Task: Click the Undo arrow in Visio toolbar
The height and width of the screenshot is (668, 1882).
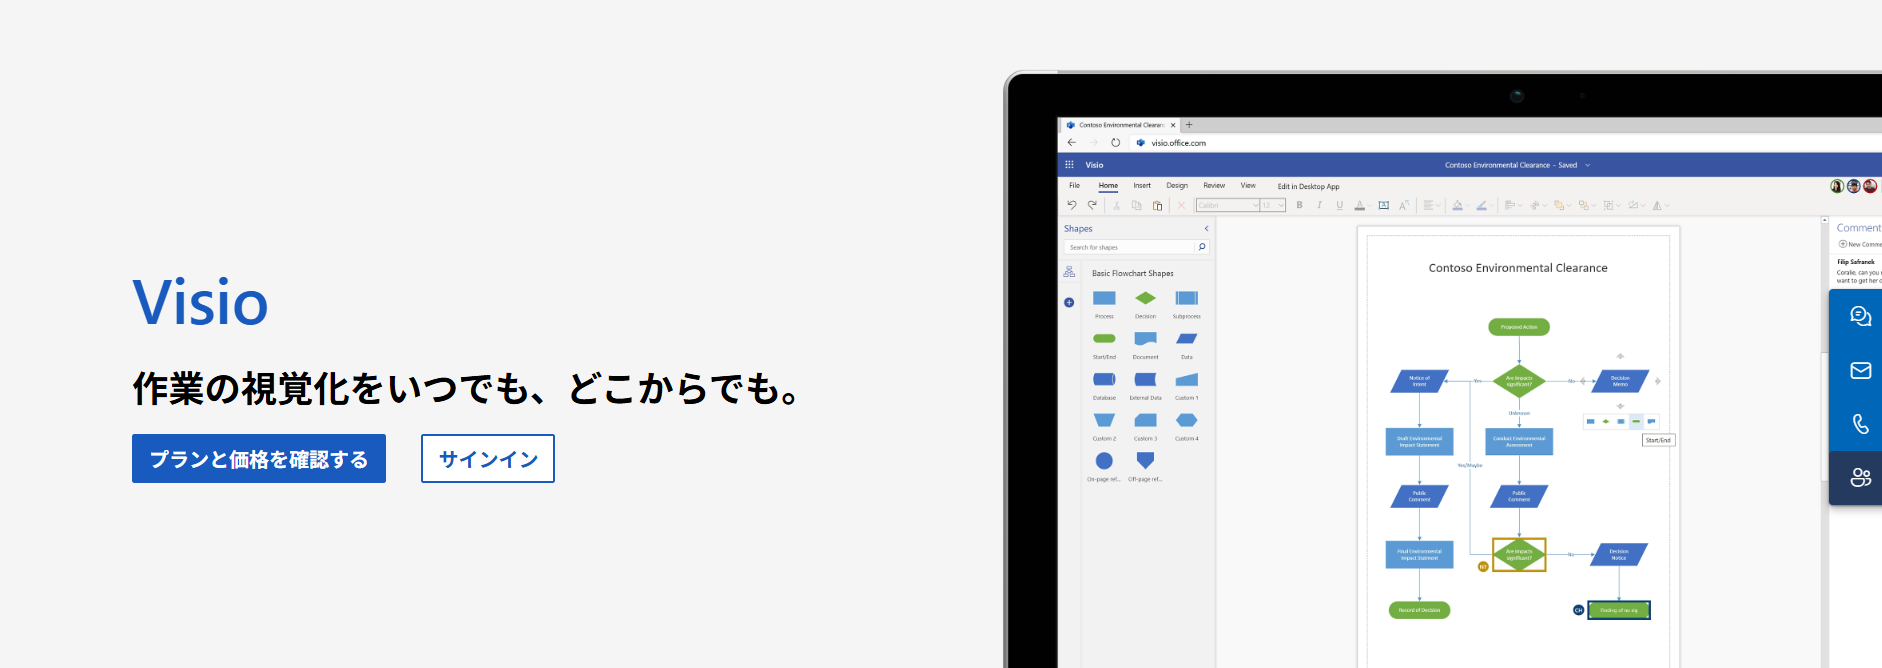Action: click(x=1072, y=205)
